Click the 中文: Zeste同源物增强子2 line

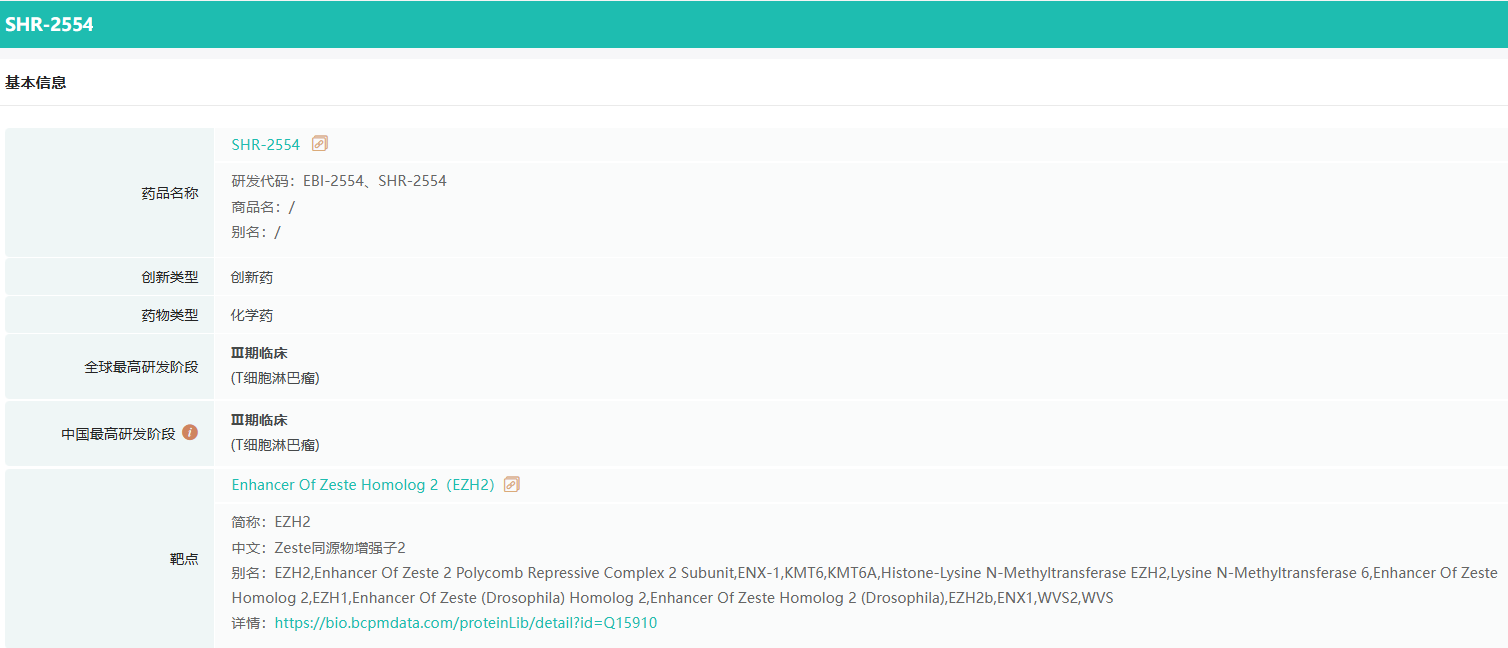318,548
